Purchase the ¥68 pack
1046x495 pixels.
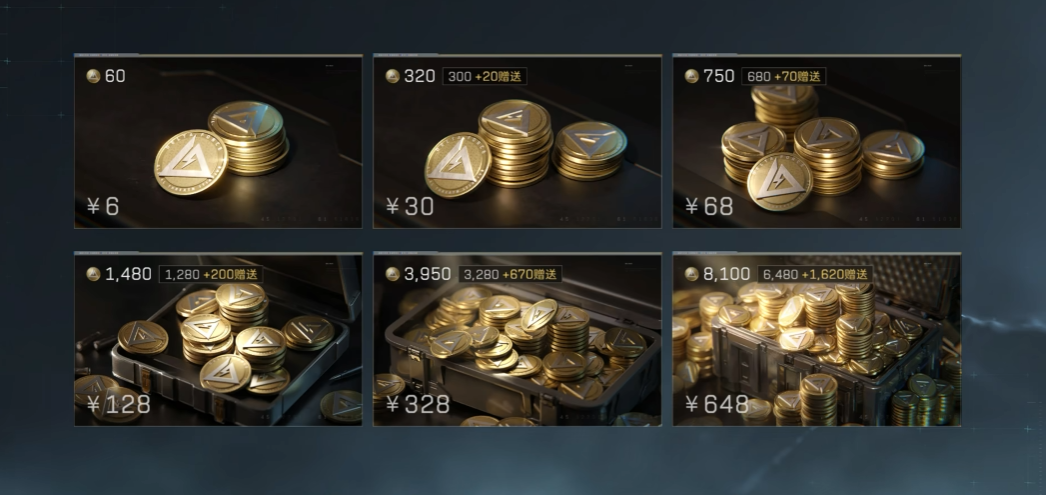[708, 207]
